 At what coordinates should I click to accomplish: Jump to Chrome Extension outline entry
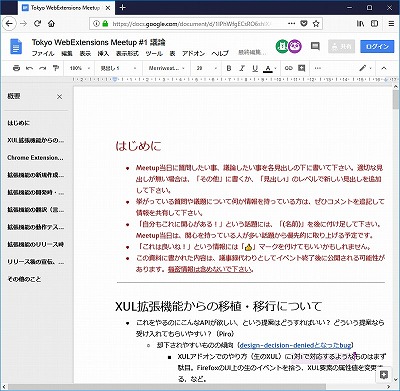[x=35, y=158]
